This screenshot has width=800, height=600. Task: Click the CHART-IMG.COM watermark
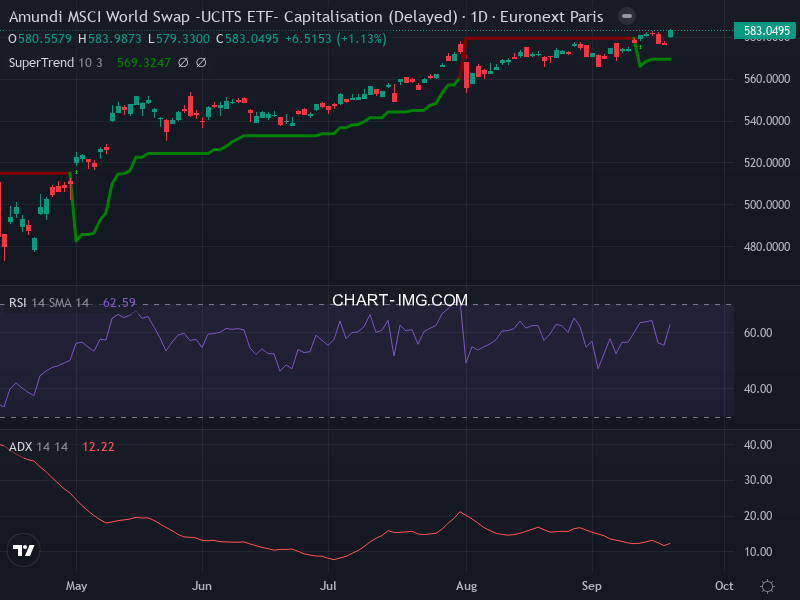[x=400, y=300]
